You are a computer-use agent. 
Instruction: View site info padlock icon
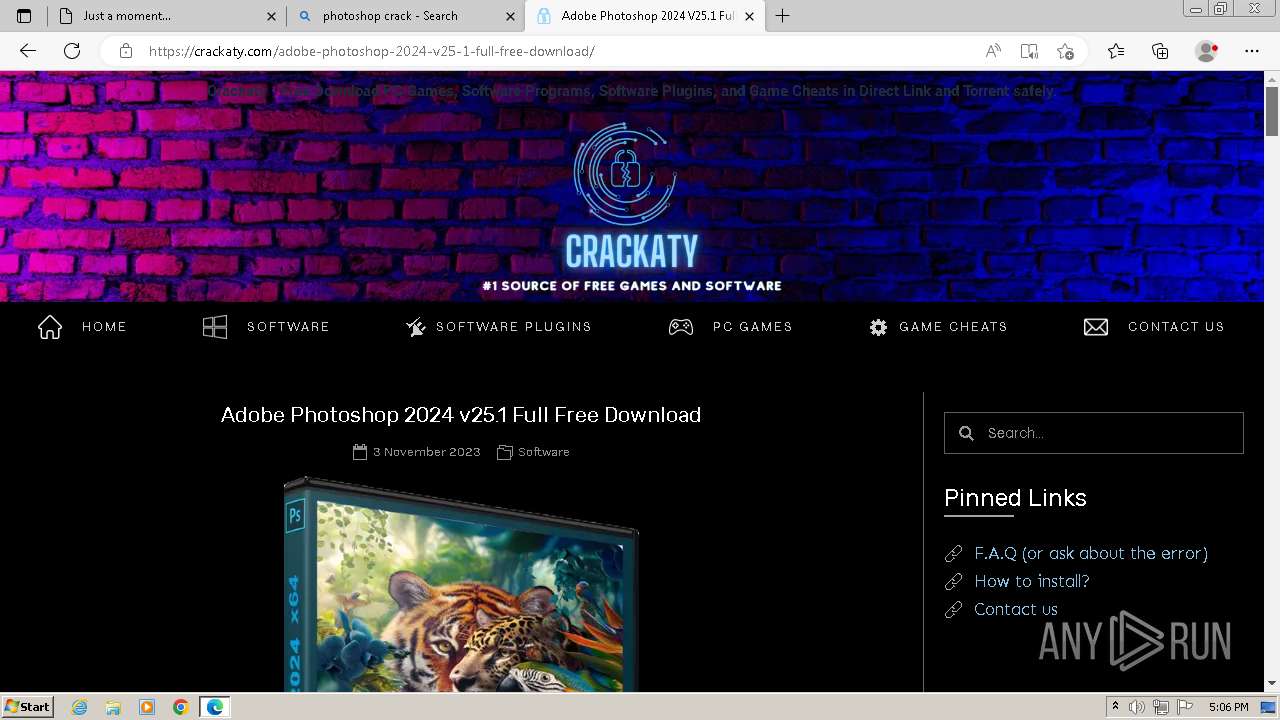click(126, 51)
